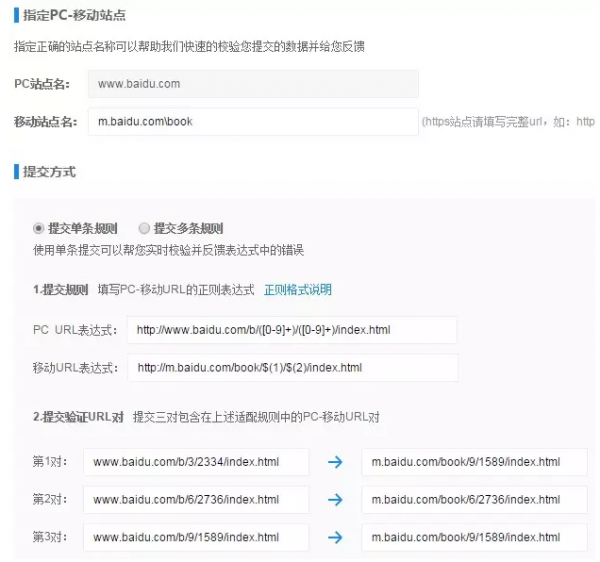
Task: Open the 正则格式说明 link
Action: [298, 290]
